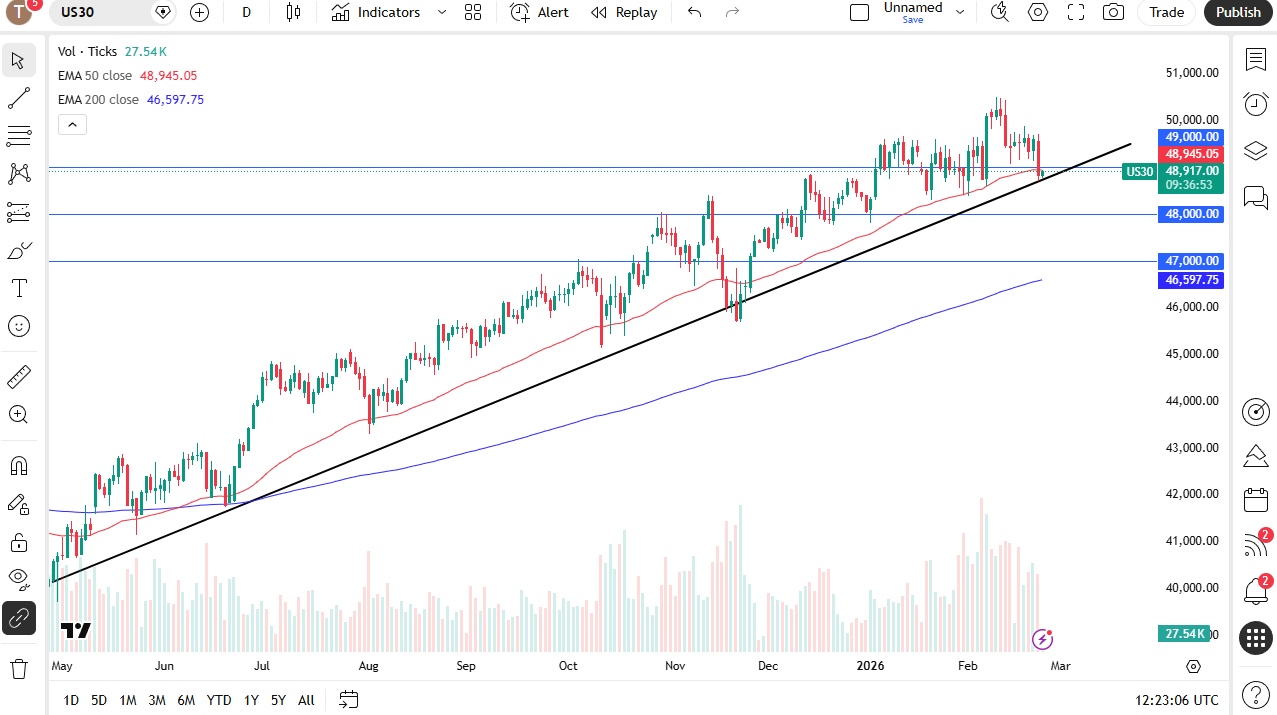Add symbol with compare plus button

coord(199,12)
